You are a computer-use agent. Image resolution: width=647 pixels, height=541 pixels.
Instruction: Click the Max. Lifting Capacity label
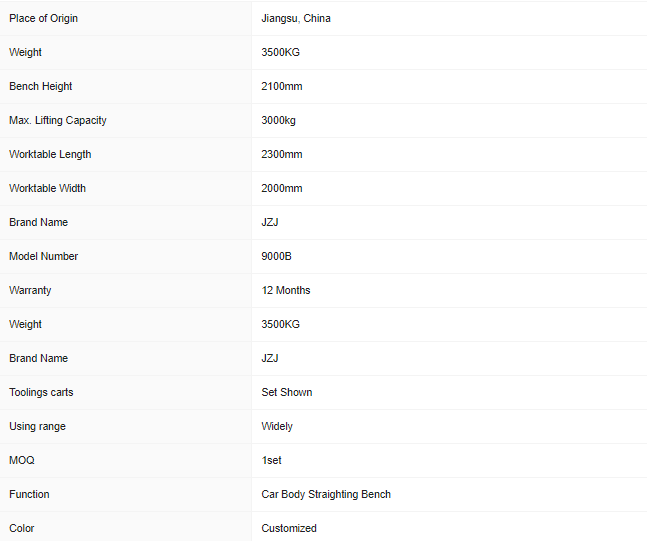(58, 120)
